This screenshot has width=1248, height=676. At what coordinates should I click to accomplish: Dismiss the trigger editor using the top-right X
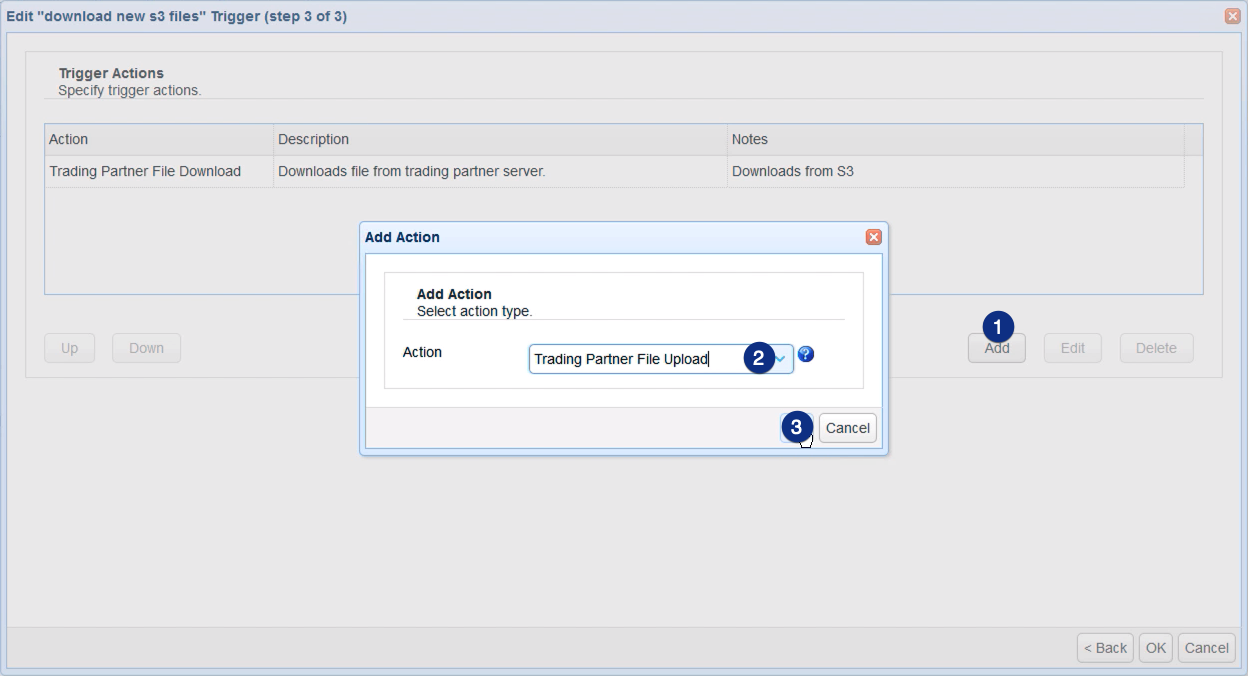1232,16
